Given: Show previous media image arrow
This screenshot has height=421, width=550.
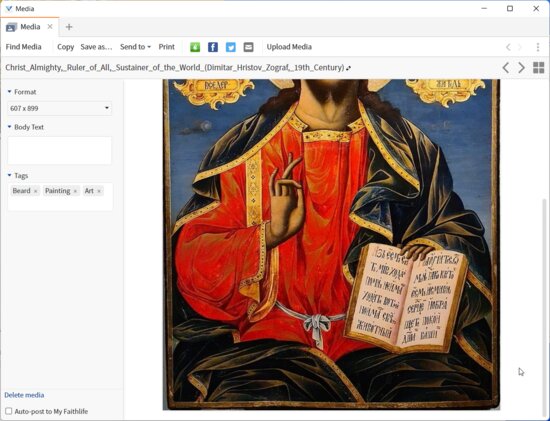Looking at the screenshot, I should coord(506,68).
